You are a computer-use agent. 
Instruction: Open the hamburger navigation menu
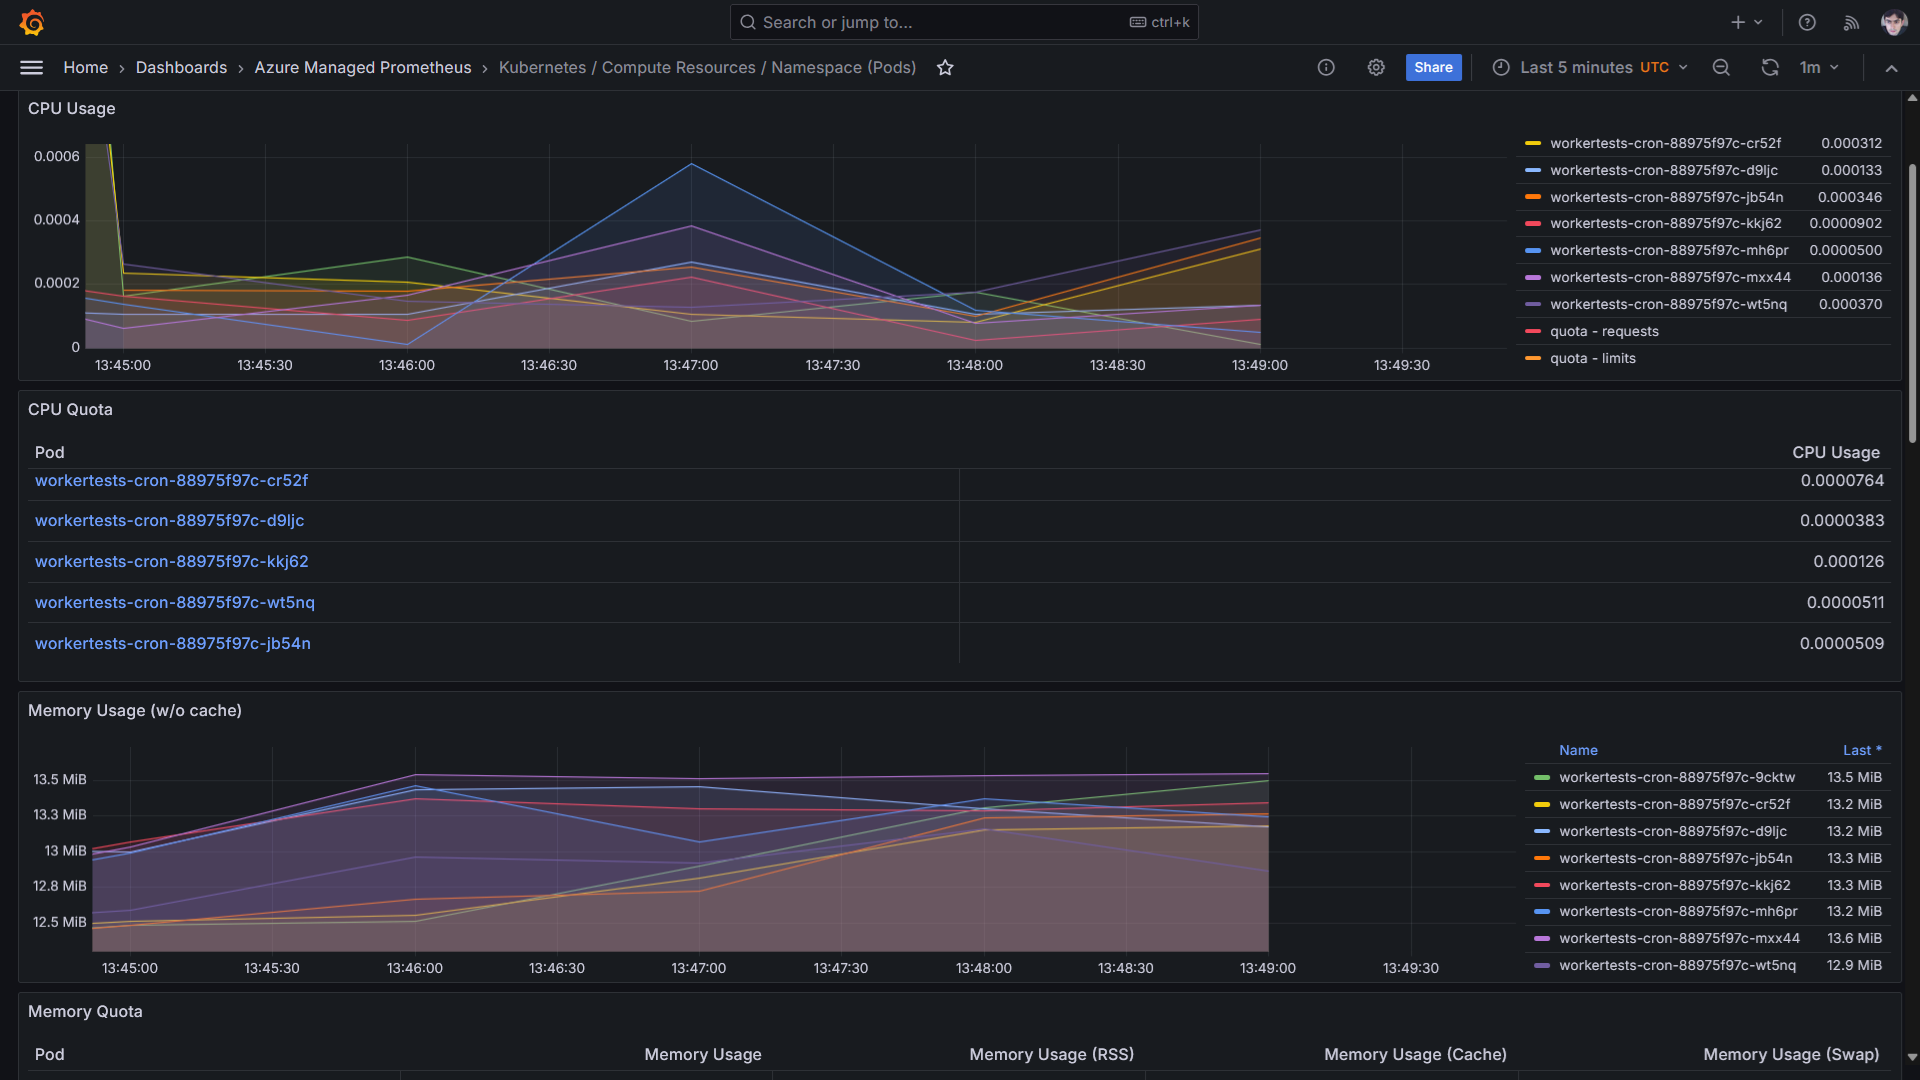coord(32,68)
